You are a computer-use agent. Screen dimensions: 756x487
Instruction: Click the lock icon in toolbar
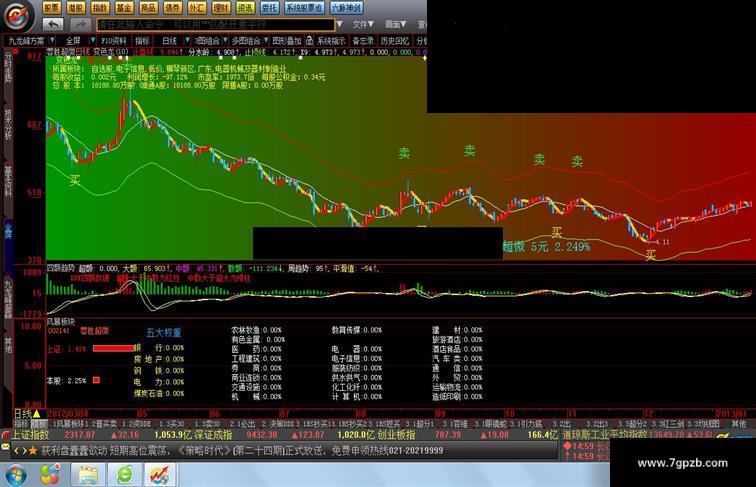(x=309, y=41)
